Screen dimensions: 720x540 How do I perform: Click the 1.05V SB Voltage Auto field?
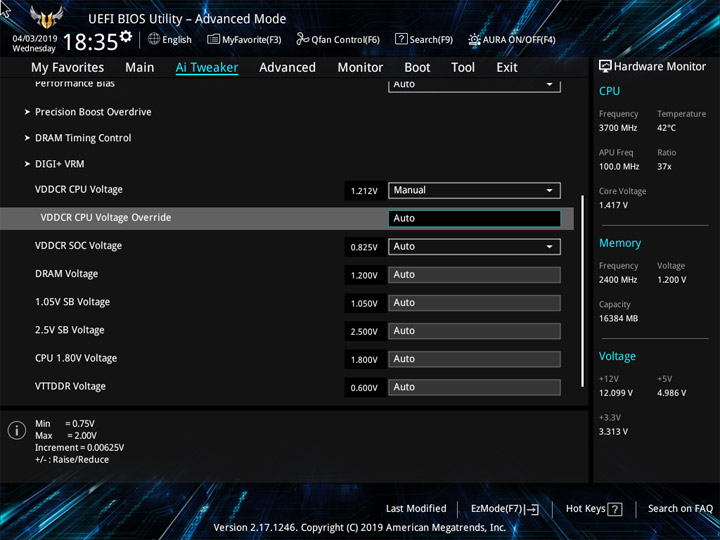pyautogui.click(x=474, y=303)
